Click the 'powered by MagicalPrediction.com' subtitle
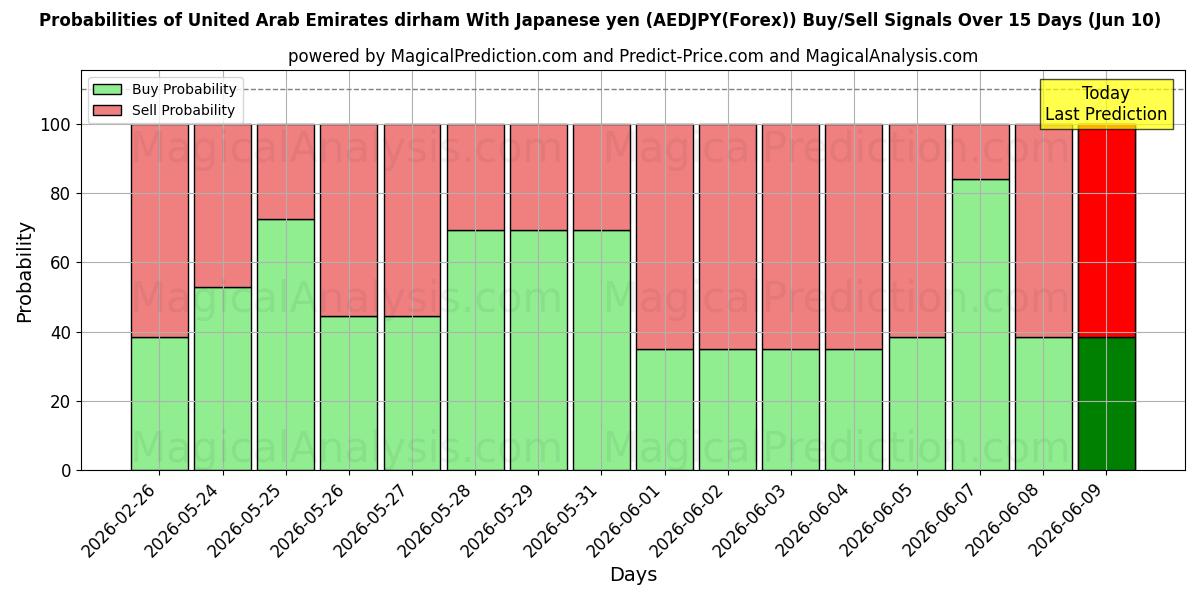The height and width of the screenshot is (600, 1200). click(633, 56)
